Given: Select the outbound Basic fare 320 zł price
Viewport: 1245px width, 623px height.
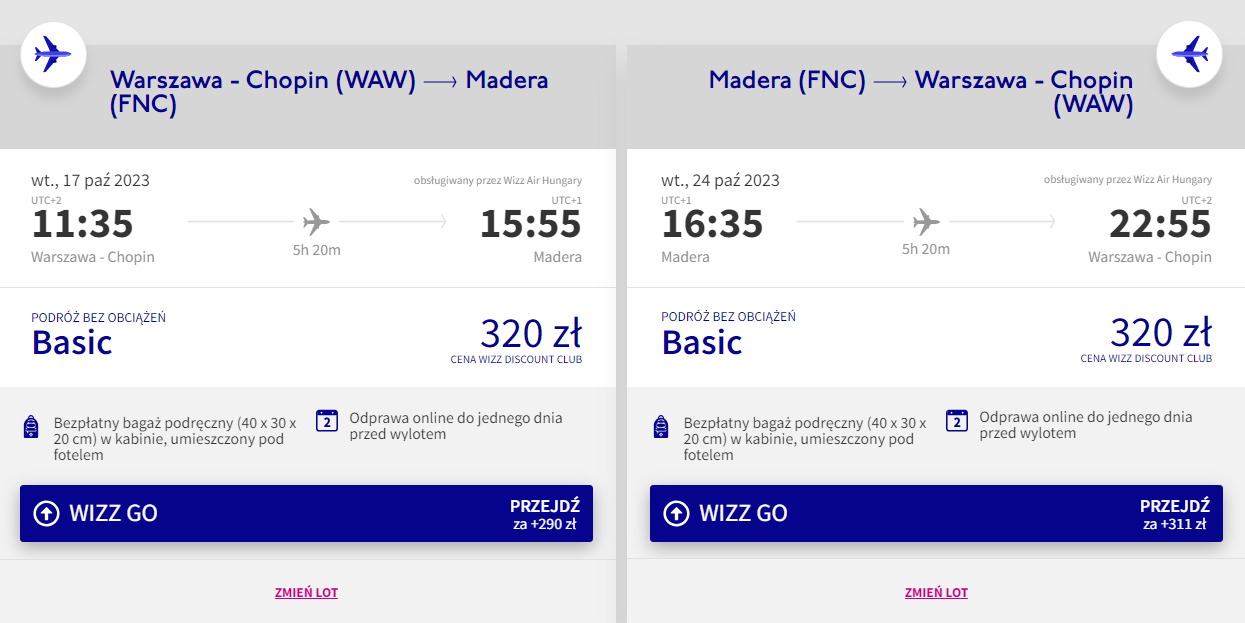Looking at the screenshot, I should click(x=531, y=333).
